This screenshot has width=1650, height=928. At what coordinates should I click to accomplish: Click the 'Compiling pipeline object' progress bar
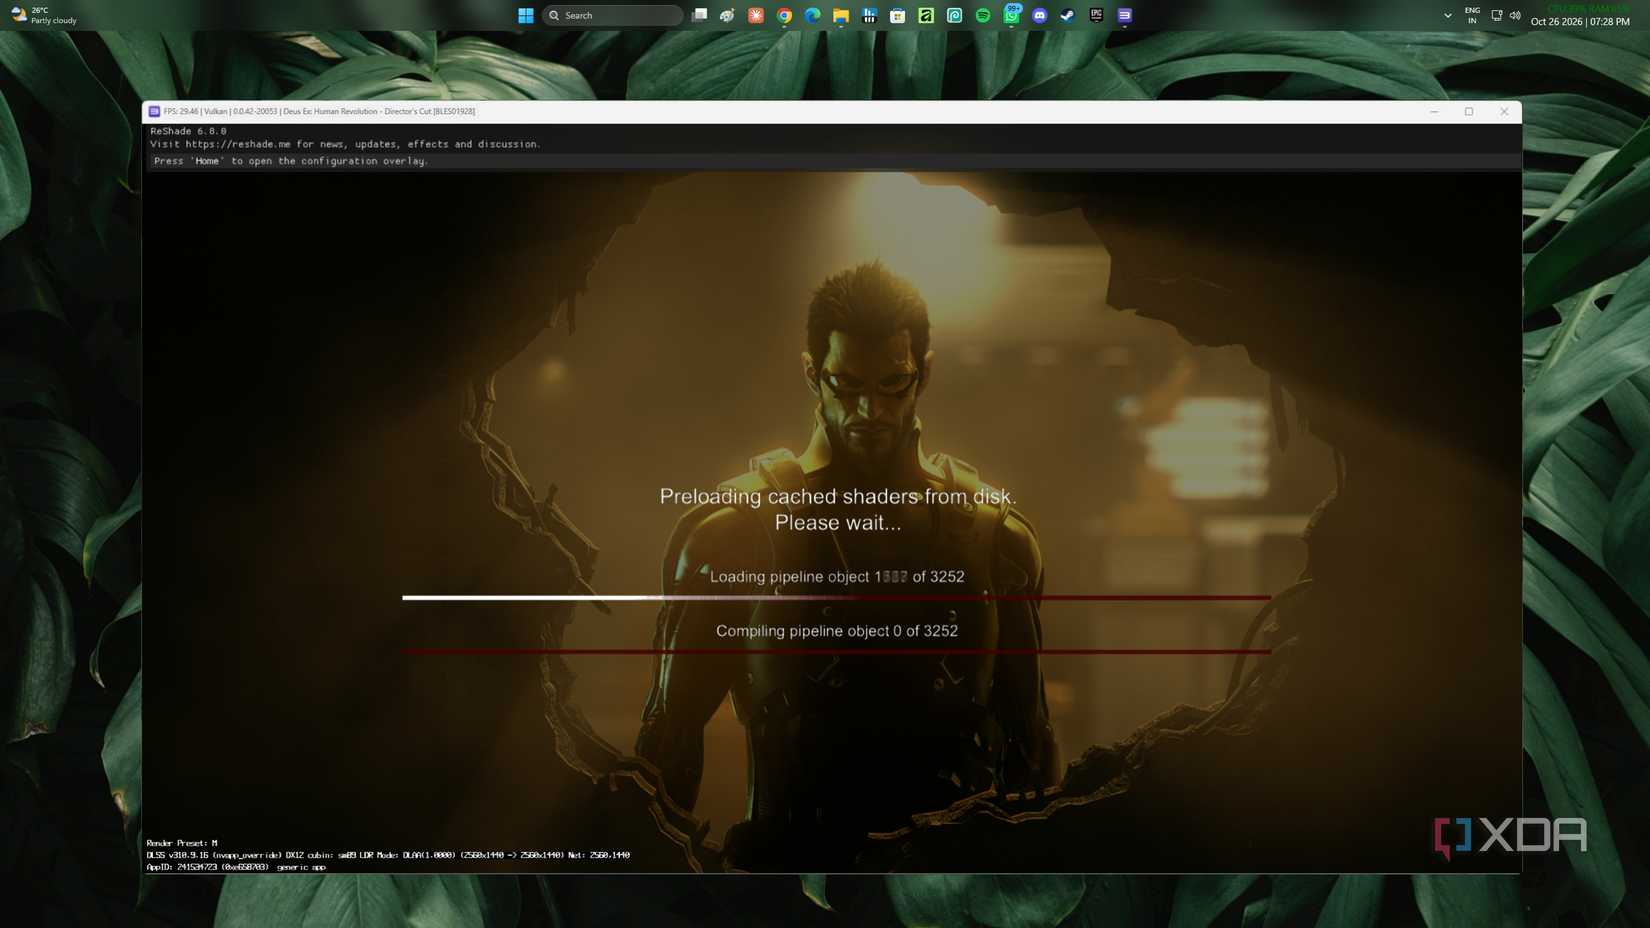point(836,651)
